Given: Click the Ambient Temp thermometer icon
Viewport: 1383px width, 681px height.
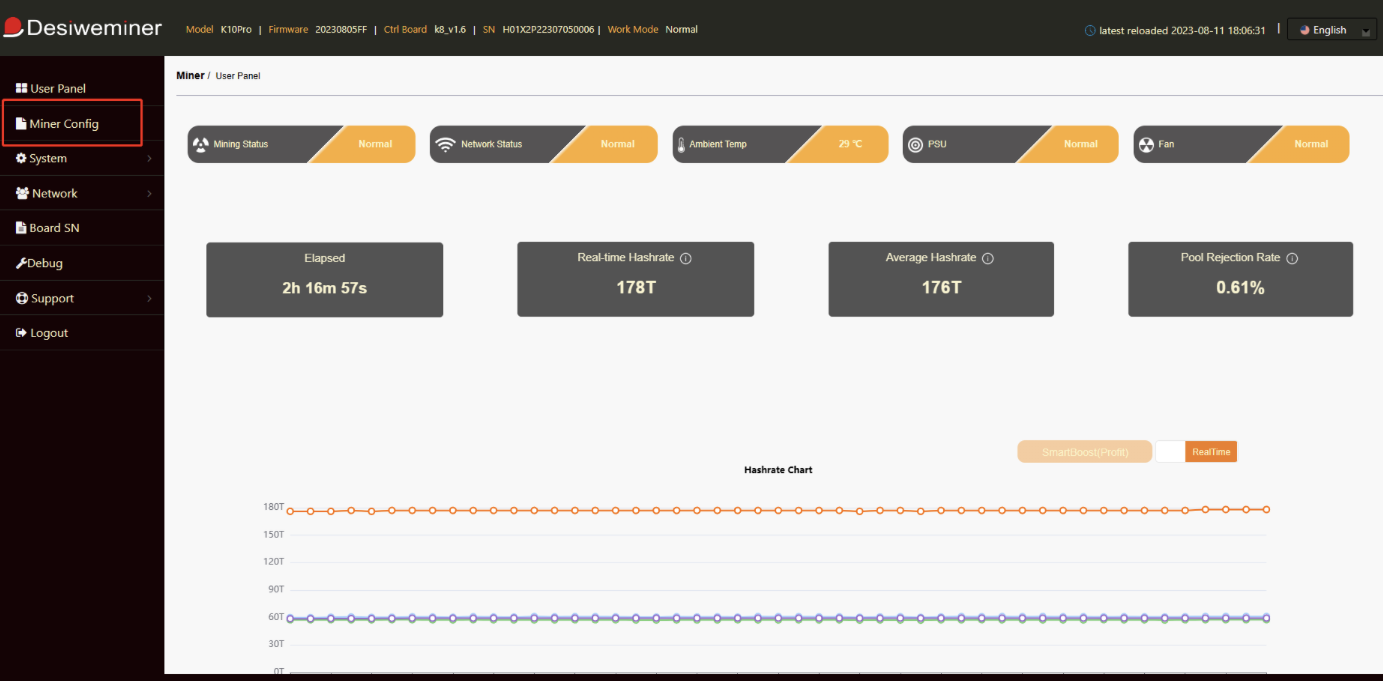Looking at the screenshot, I should point(682,143).
